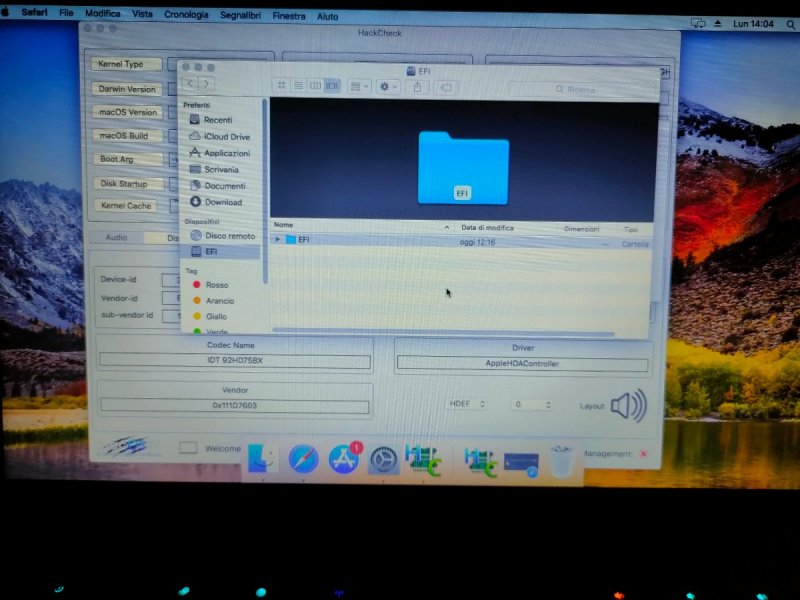The width and height of the screenshot is (800, 600).
Task: Open the Finder arrange-by dropdown
Action: [x=359, y=87]
